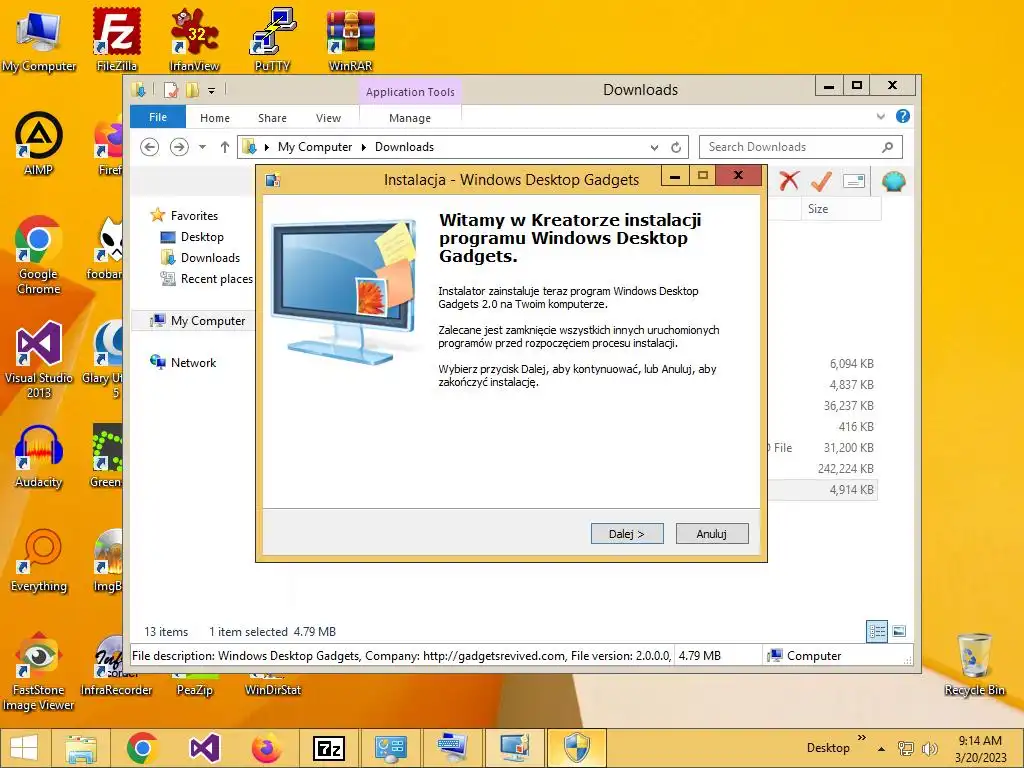Click the Size column header

tap(840, 209)
